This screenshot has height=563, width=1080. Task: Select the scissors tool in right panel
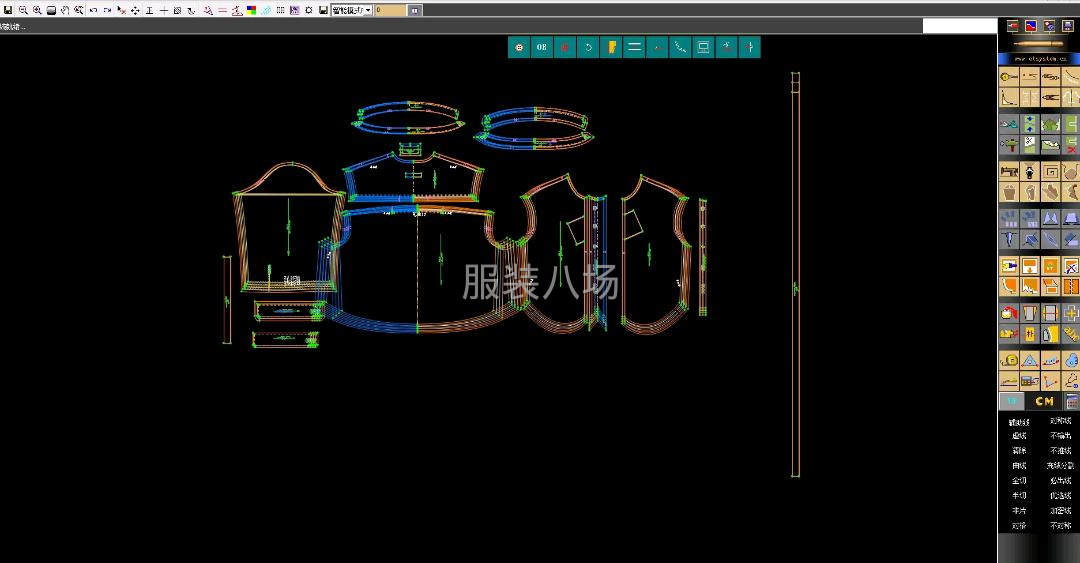pyautogui.click(x=1050, y=96)
